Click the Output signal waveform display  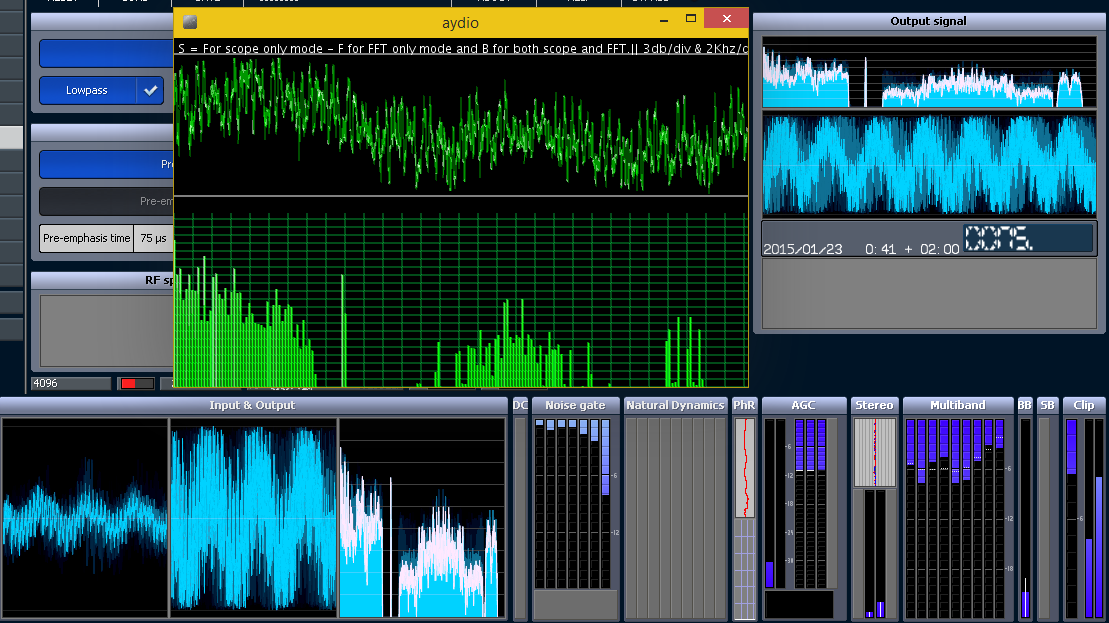[x=929, y=165]
